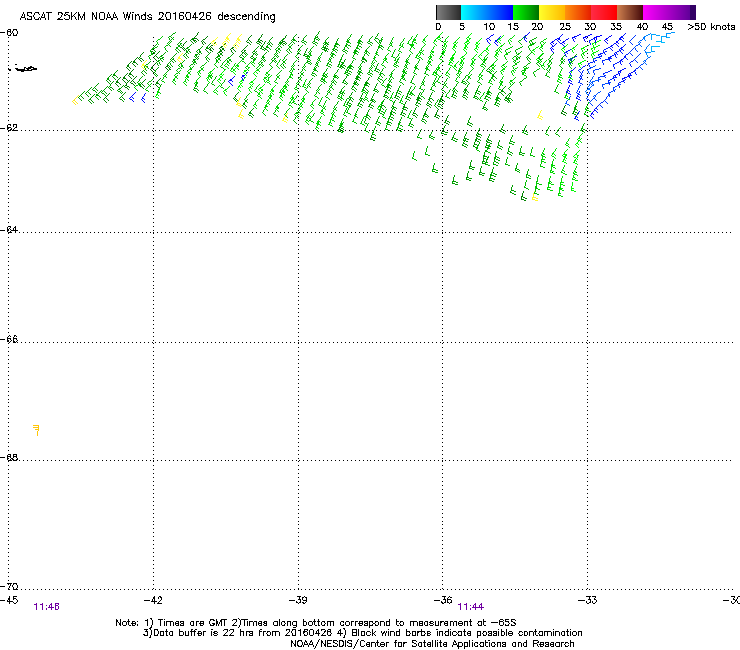Click the legend scale label "35"

pyautogui.click(x=616, y=27)
